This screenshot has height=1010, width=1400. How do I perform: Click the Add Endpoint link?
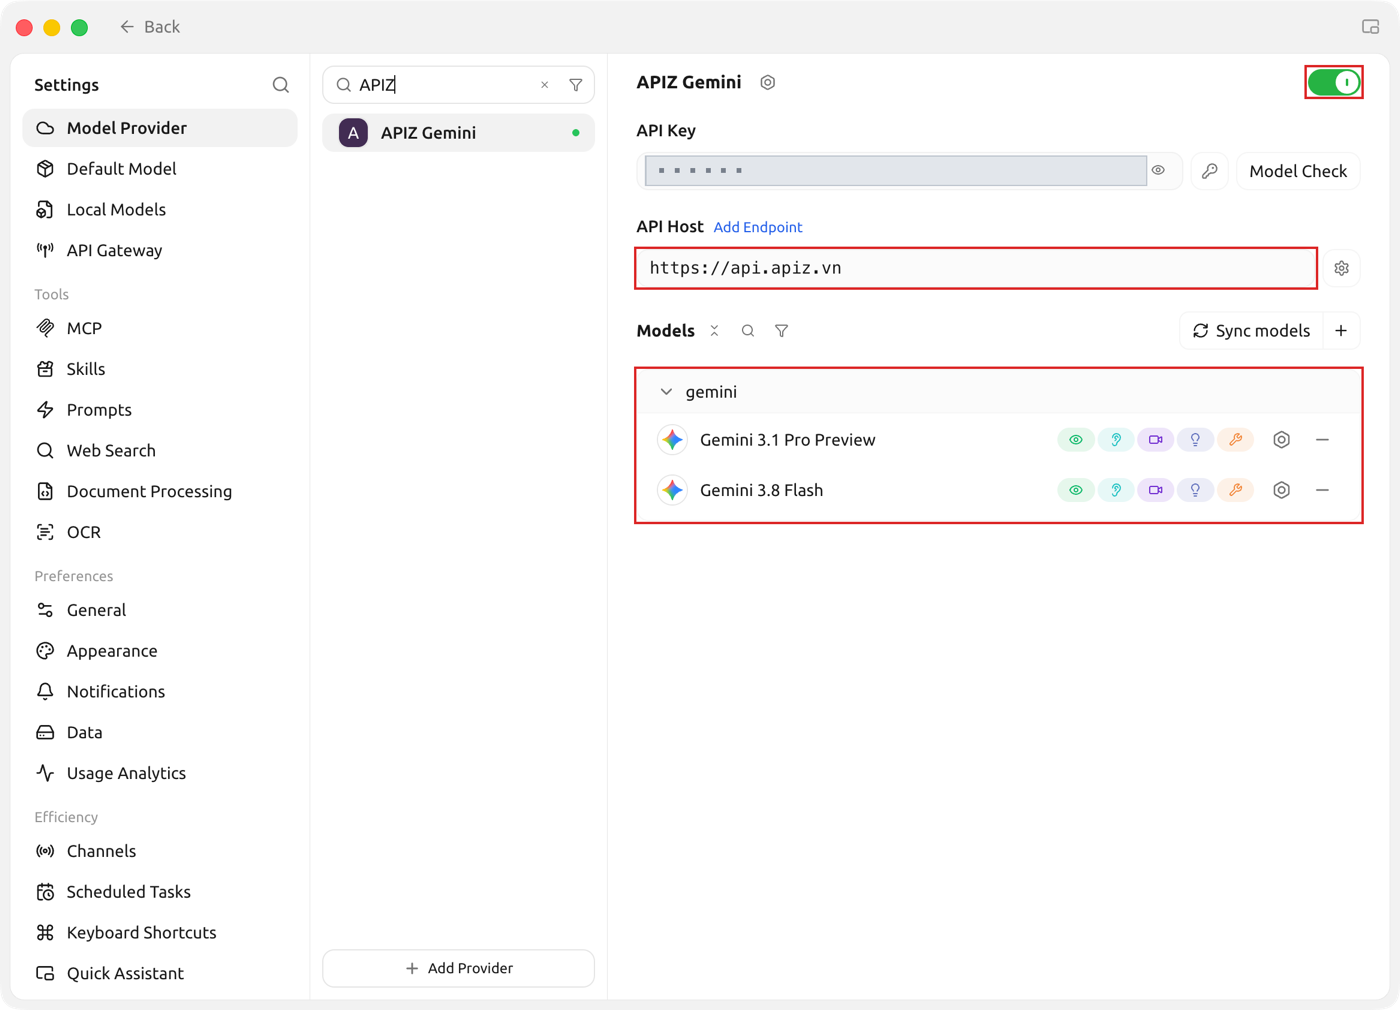[x=758, y=227]
